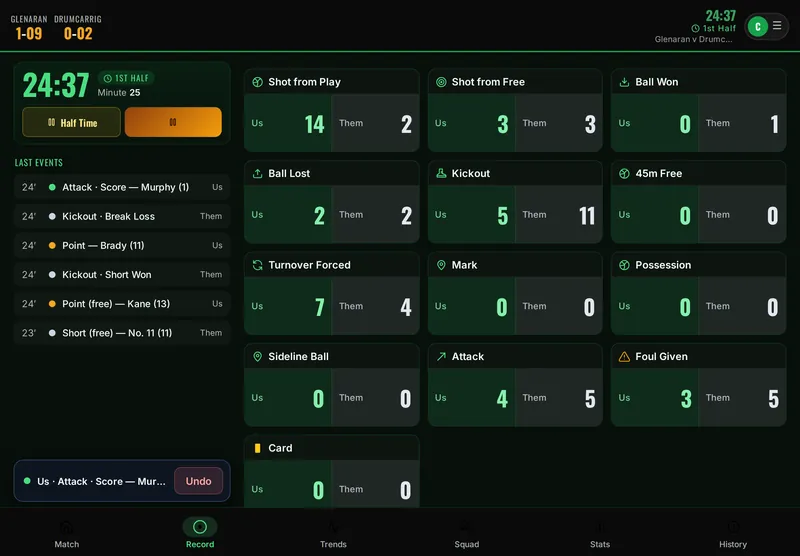Screen dimensions: 800x556
Task: Record Ball Lost for Us
Action: click(288, 214)
